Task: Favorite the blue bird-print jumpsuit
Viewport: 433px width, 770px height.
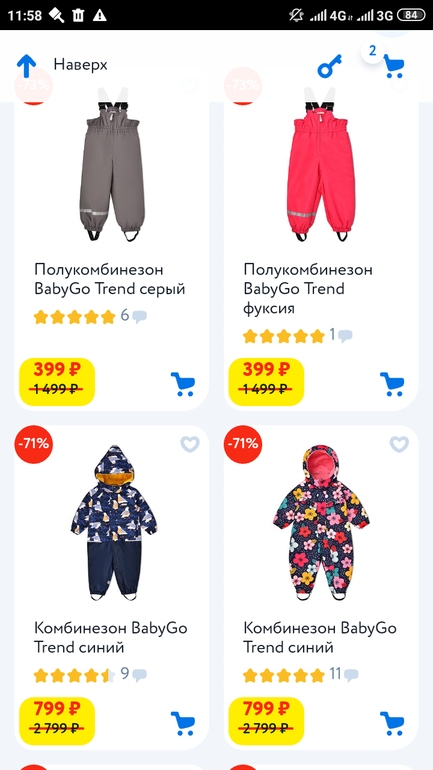Action: point(190,444)
